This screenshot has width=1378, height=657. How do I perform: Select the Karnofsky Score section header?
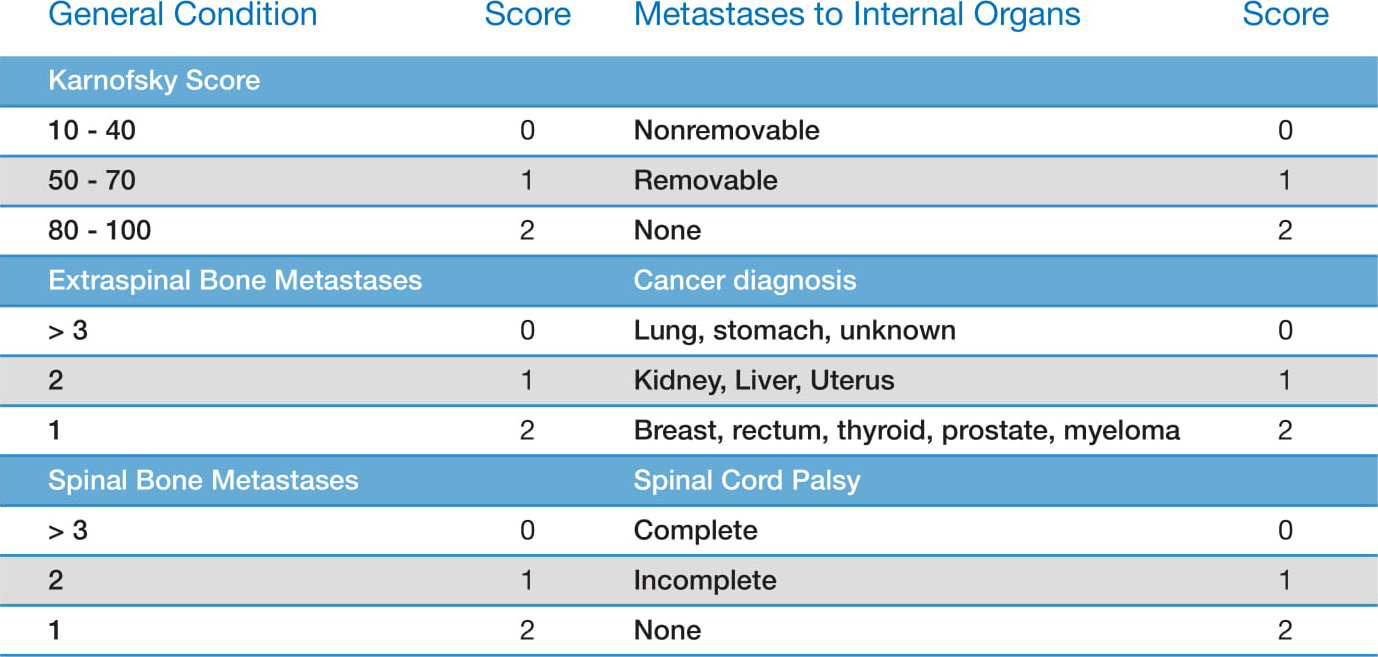click(154, 81)
